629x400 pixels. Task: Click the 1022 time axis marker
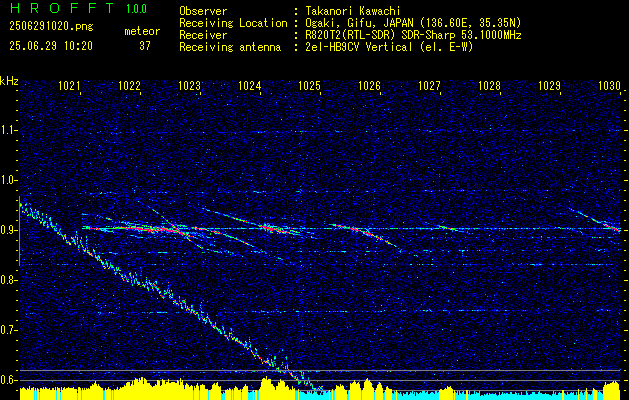(130, 86)
